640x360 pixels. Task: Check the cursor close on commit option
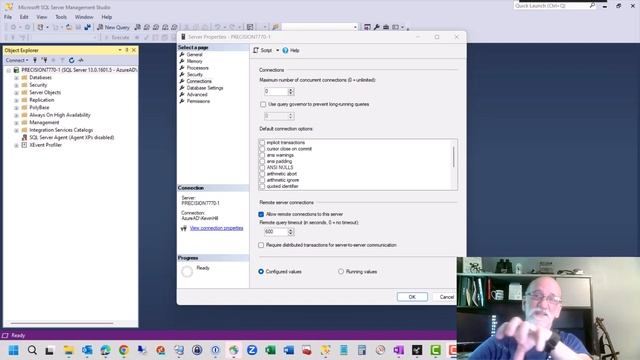click(262, 149)
